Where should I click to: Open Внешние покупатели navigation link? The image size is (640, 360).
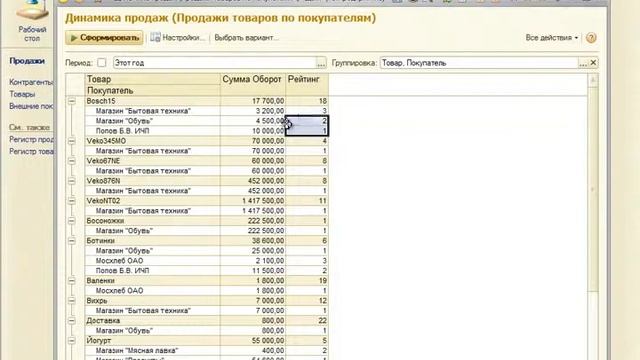click(31, 106)
